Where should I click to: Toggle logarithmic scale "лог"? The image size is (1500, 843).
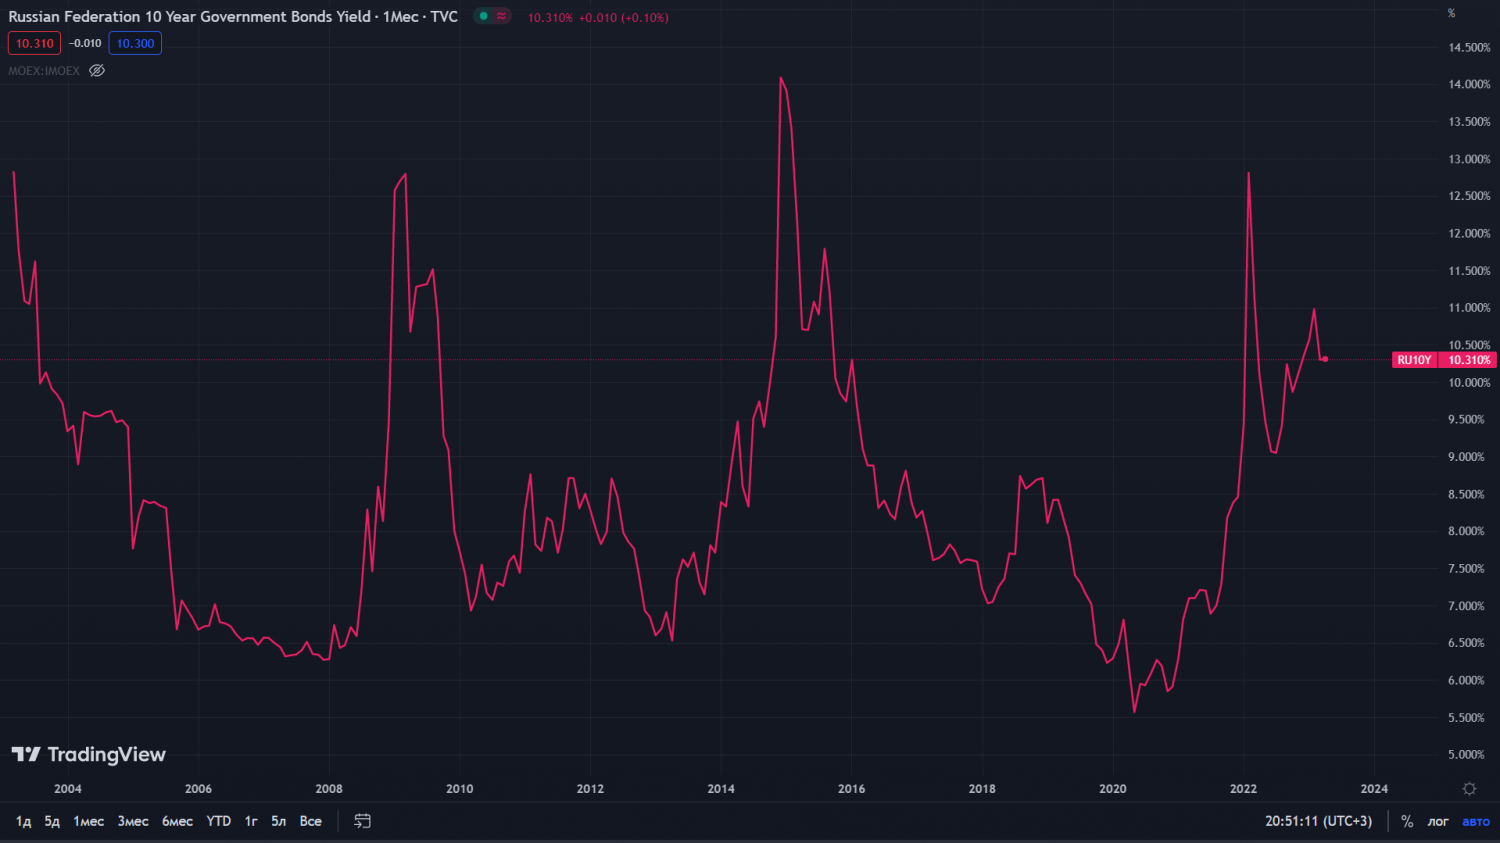point(1438,821)
